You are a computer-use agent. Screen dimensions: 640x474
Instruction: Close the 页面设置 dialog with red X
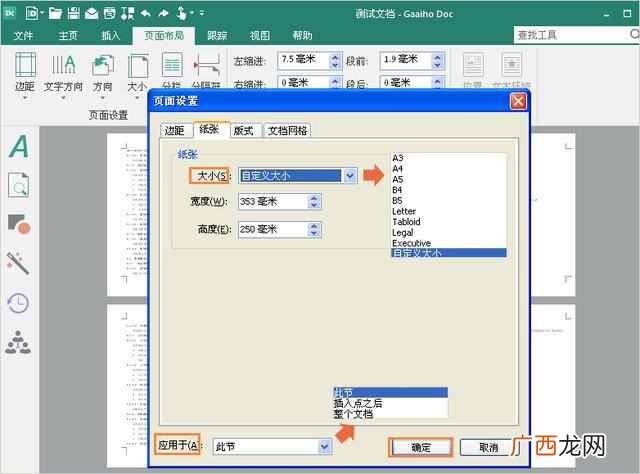click(518, 101)
